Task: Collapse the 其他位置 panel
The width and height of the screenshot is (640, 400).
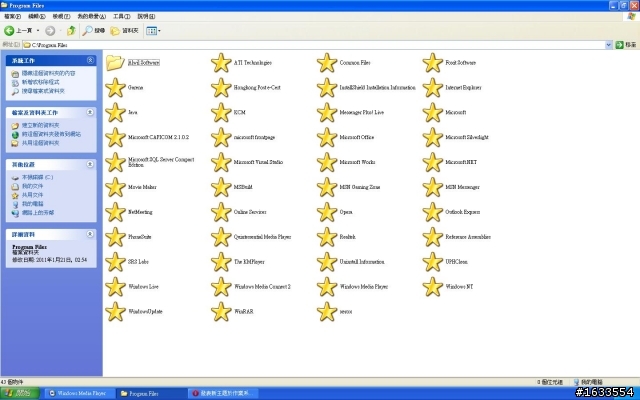Action: pyautogui.click(x=90, y=164)
